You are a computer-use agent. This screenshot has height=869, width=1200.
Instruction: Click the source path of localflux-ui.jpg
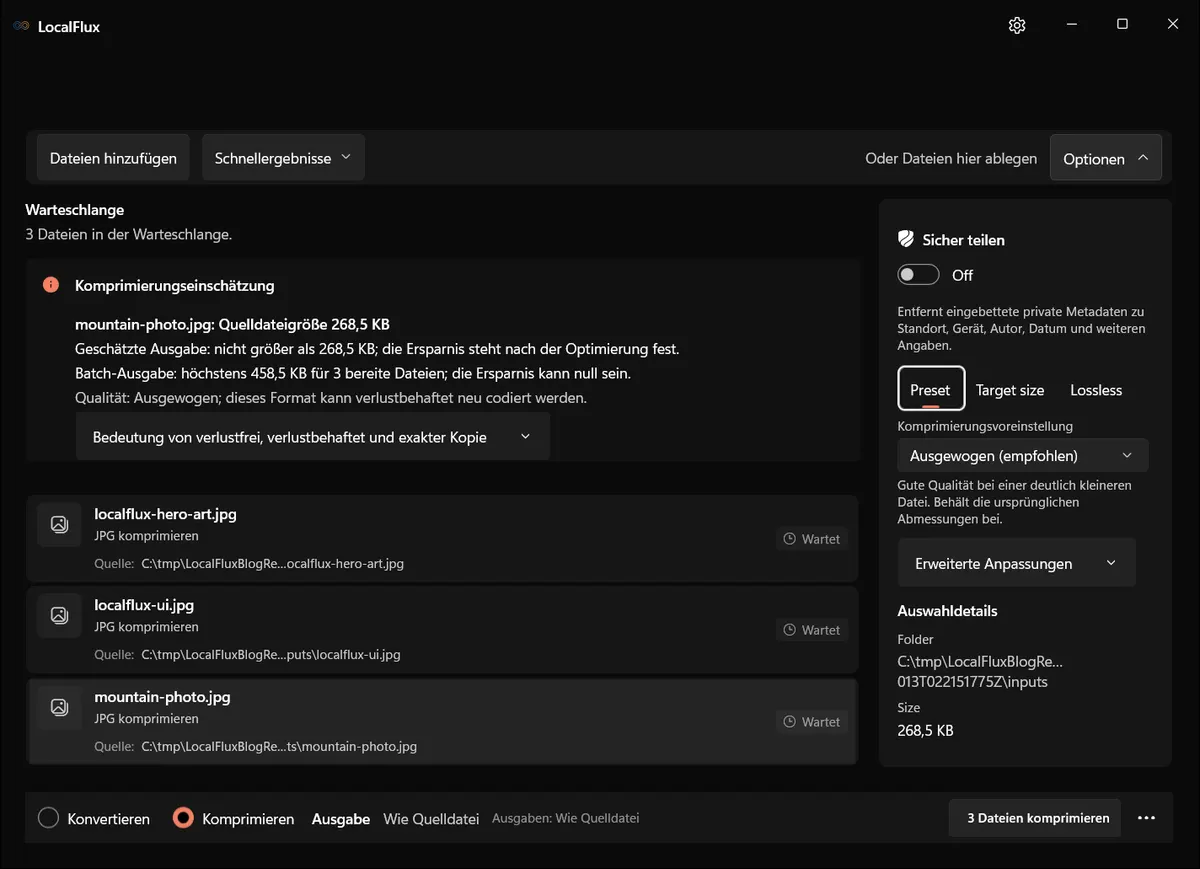coord(270,655)
